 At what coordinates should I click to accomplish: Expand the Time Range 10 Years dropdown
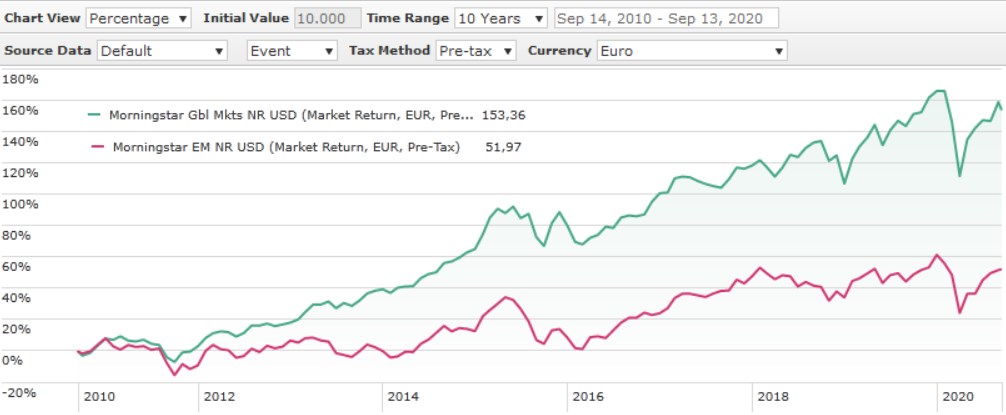[x=500, y=18]
